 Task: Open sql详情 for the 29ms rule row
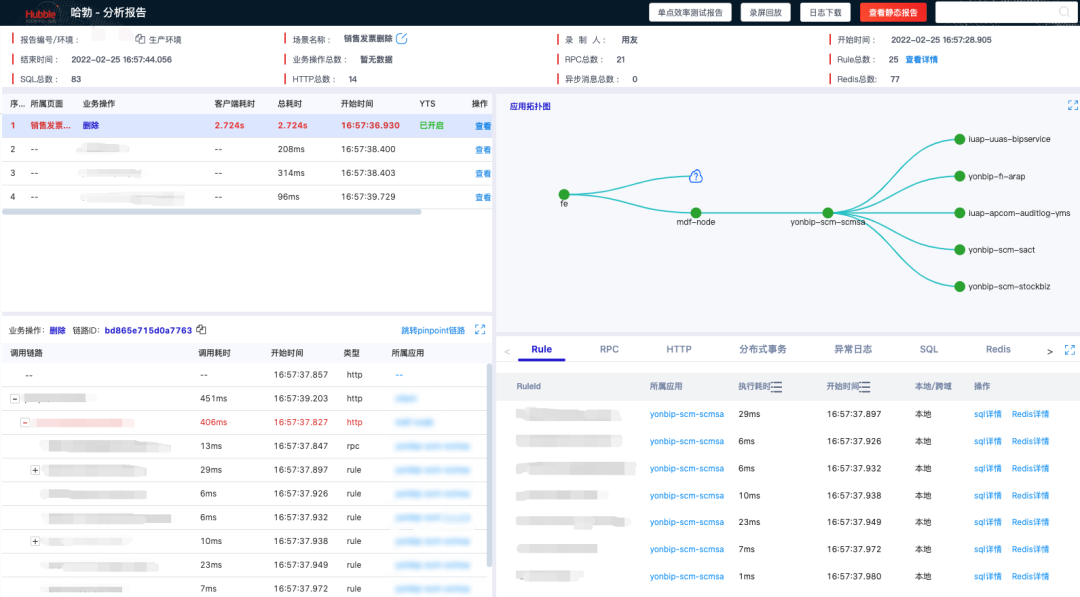[988, 414]
